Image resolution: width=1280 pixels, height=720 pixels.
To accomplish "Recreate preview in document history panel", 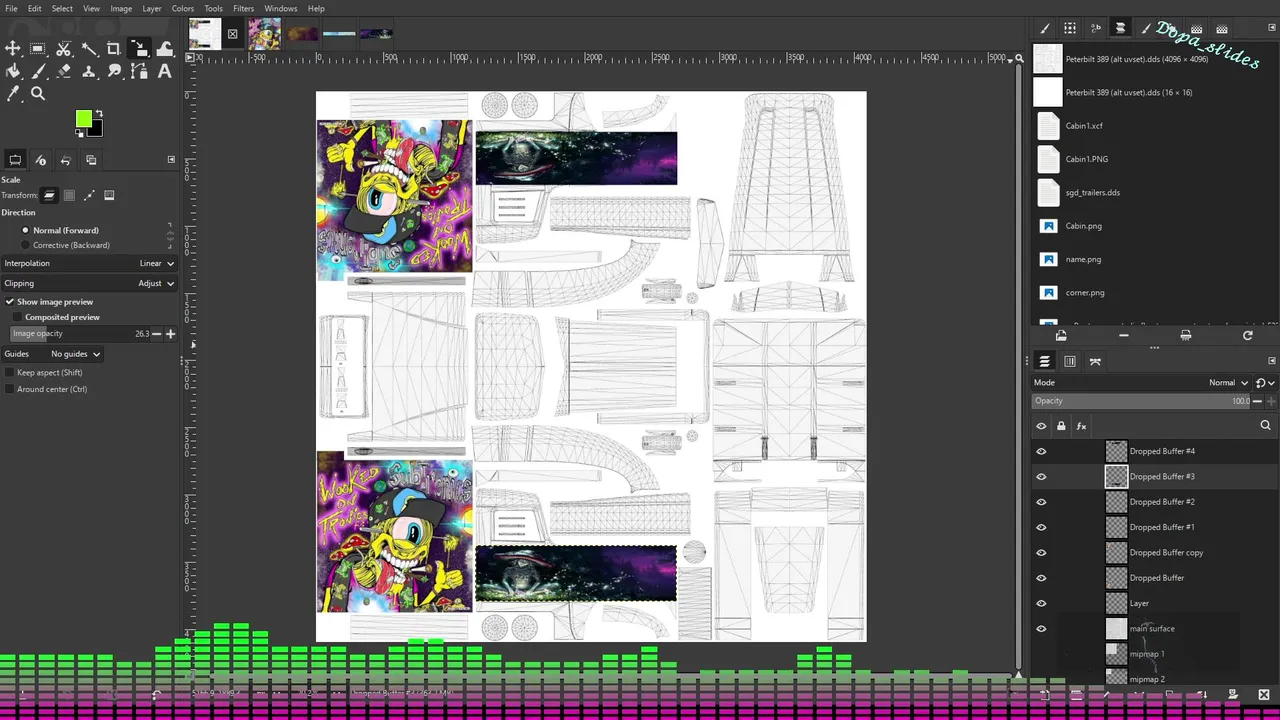I will coord(1248,336).
